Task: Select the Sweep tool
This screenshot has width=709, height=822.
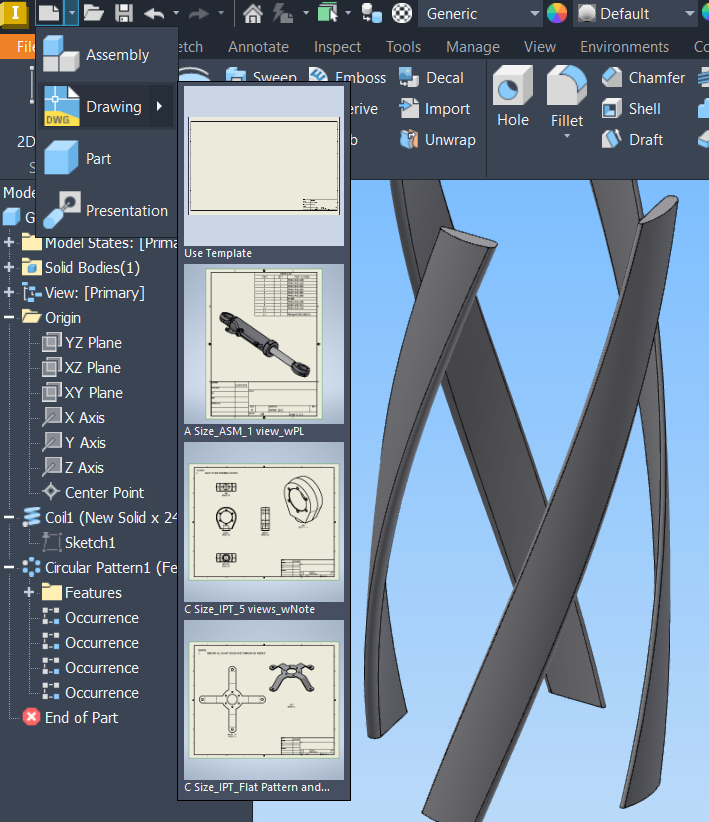Action: click(261, 77)
